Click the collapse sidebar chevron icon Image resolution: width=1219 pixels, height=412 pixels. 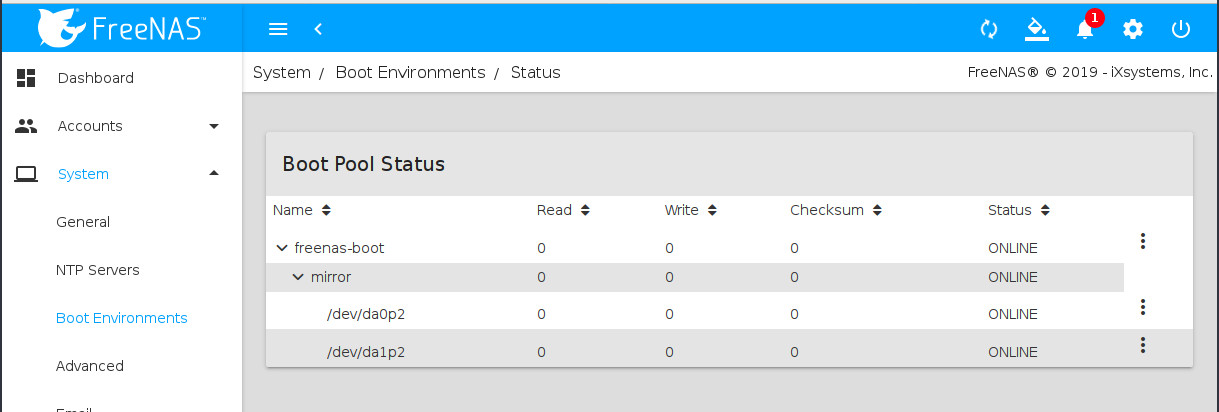click(x=318, y=29)
